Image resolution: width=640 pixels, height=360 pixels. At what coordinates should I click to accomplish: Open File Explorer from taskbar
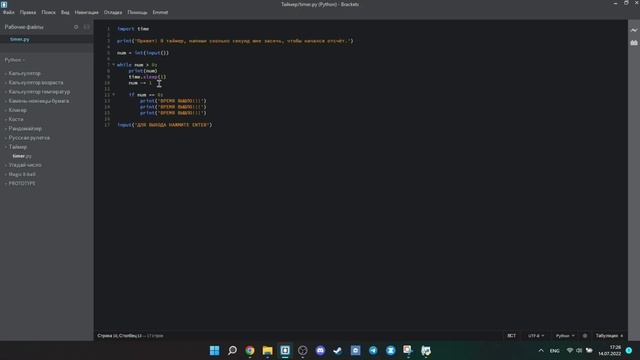pyautogui.click(x=267, y=351)
